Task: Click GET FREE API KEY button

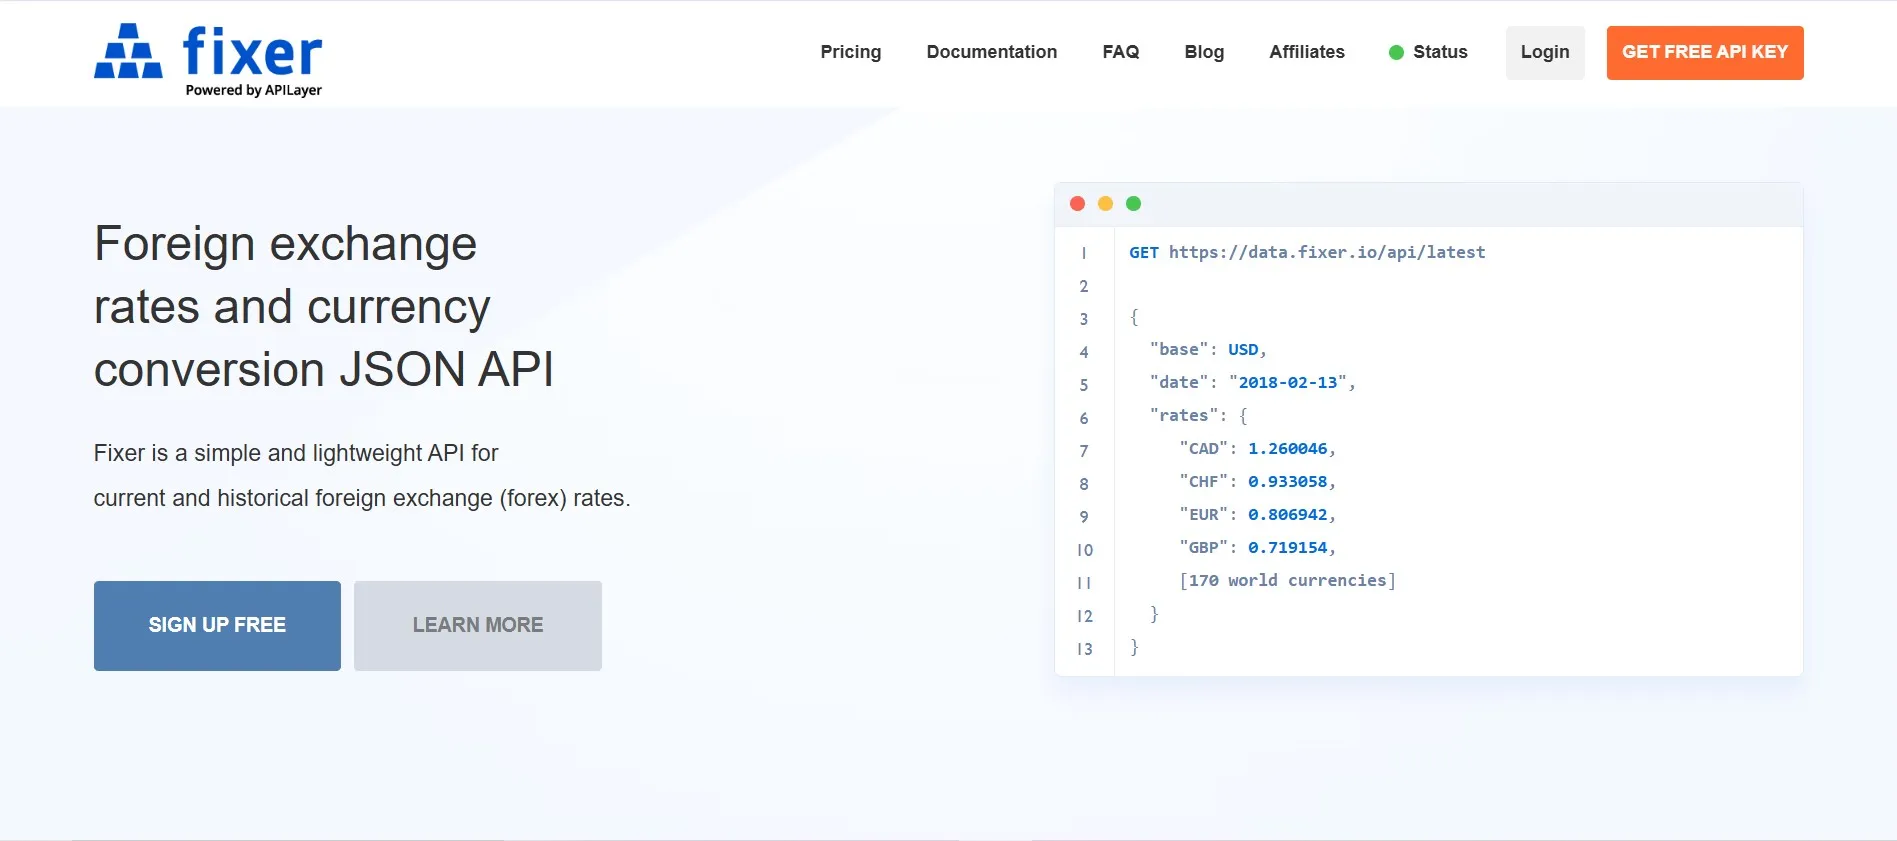Action: 1705,53
